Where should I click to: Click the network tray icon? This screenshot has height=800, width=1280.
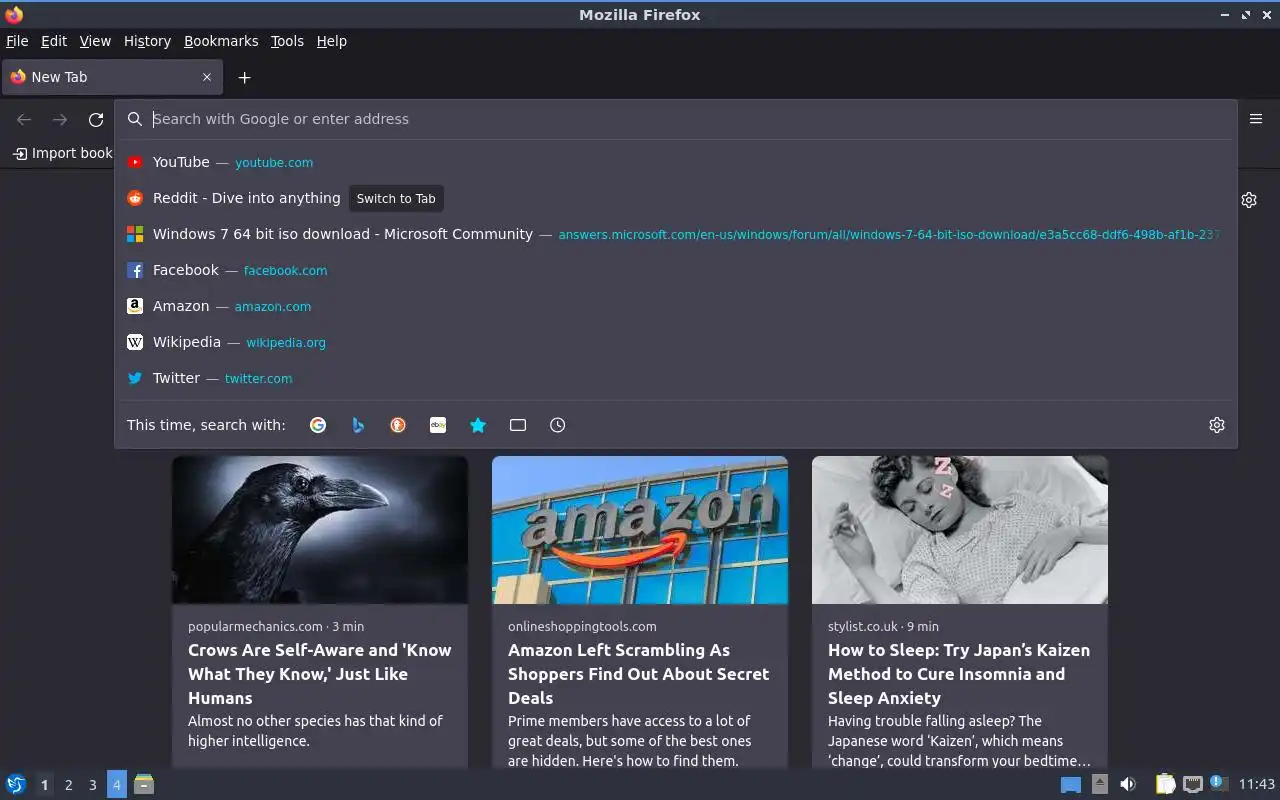pos(1192,784)
